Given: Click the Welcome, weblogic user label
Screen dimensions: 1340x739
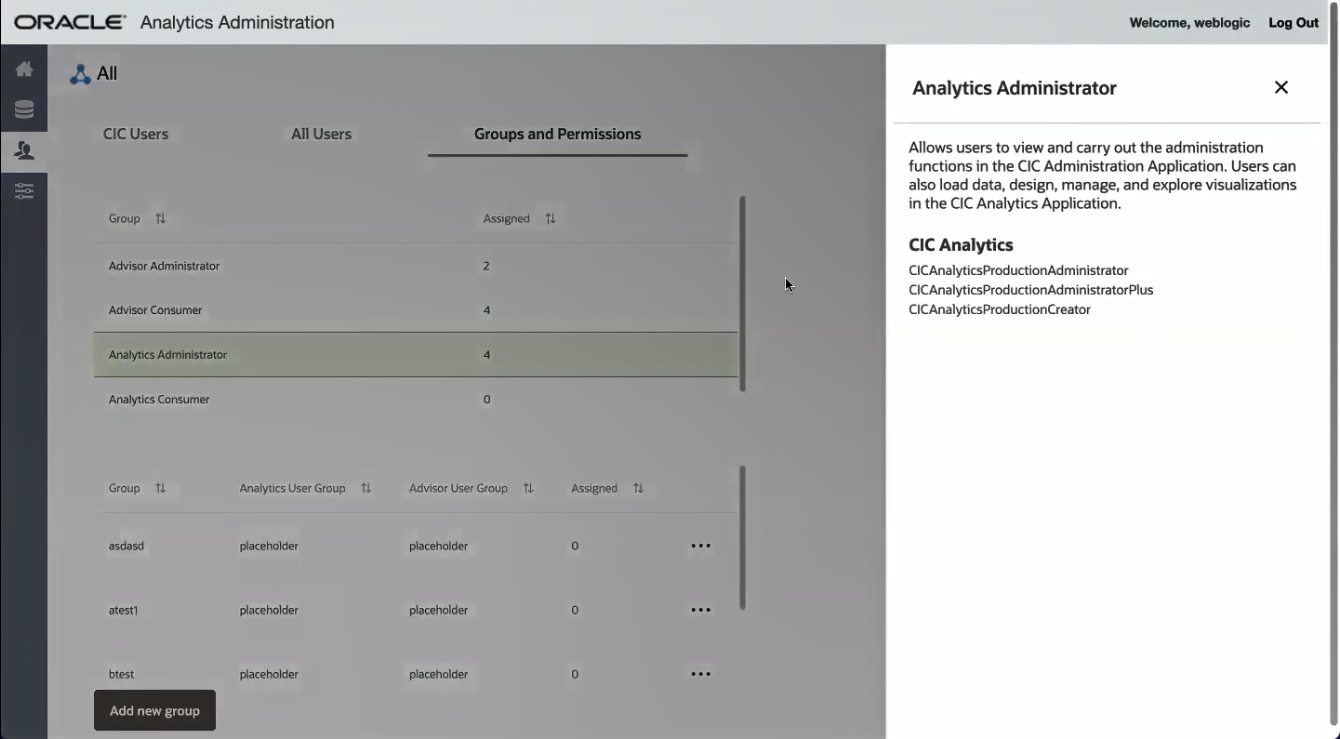Looking at the screenshot, I should [1189, 22].
